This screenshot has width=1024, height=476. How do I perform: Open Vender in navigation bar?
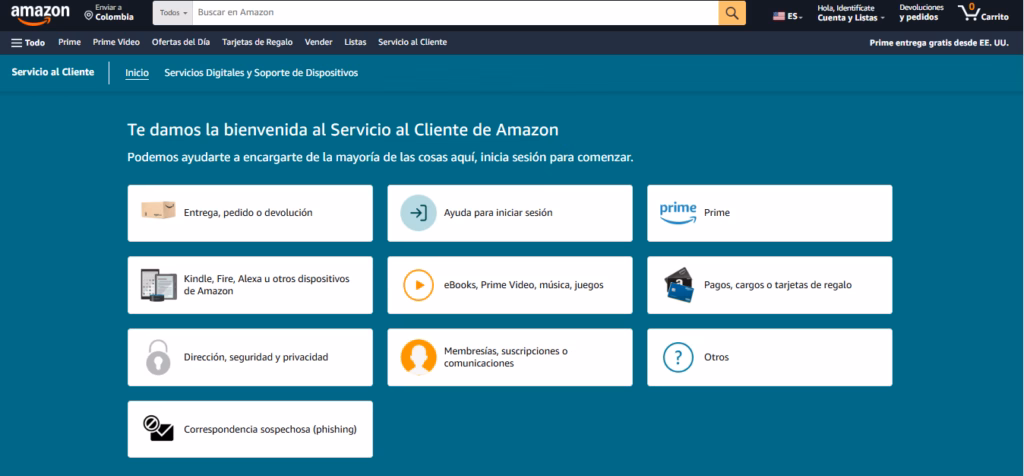(319, 42)
